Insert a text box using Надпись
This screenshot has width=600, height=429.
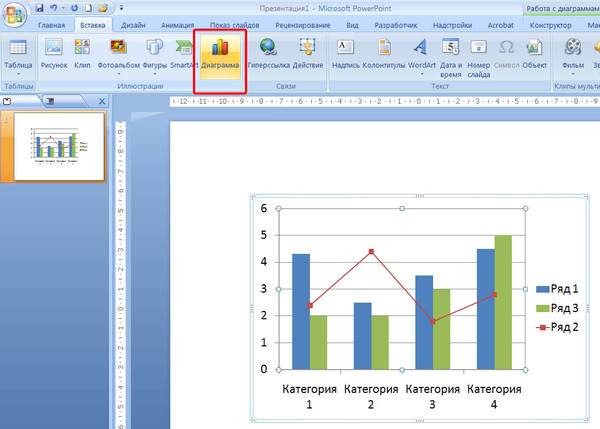point(343,55)
